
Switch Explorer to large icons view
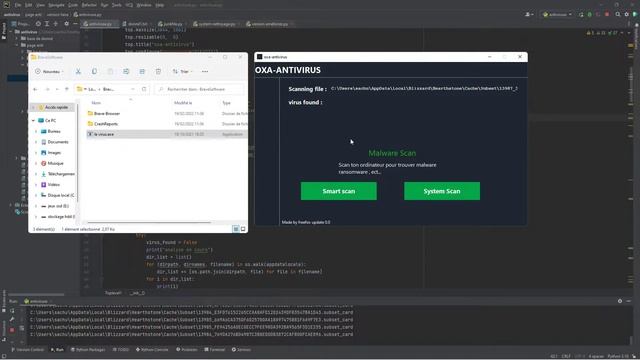243,229
